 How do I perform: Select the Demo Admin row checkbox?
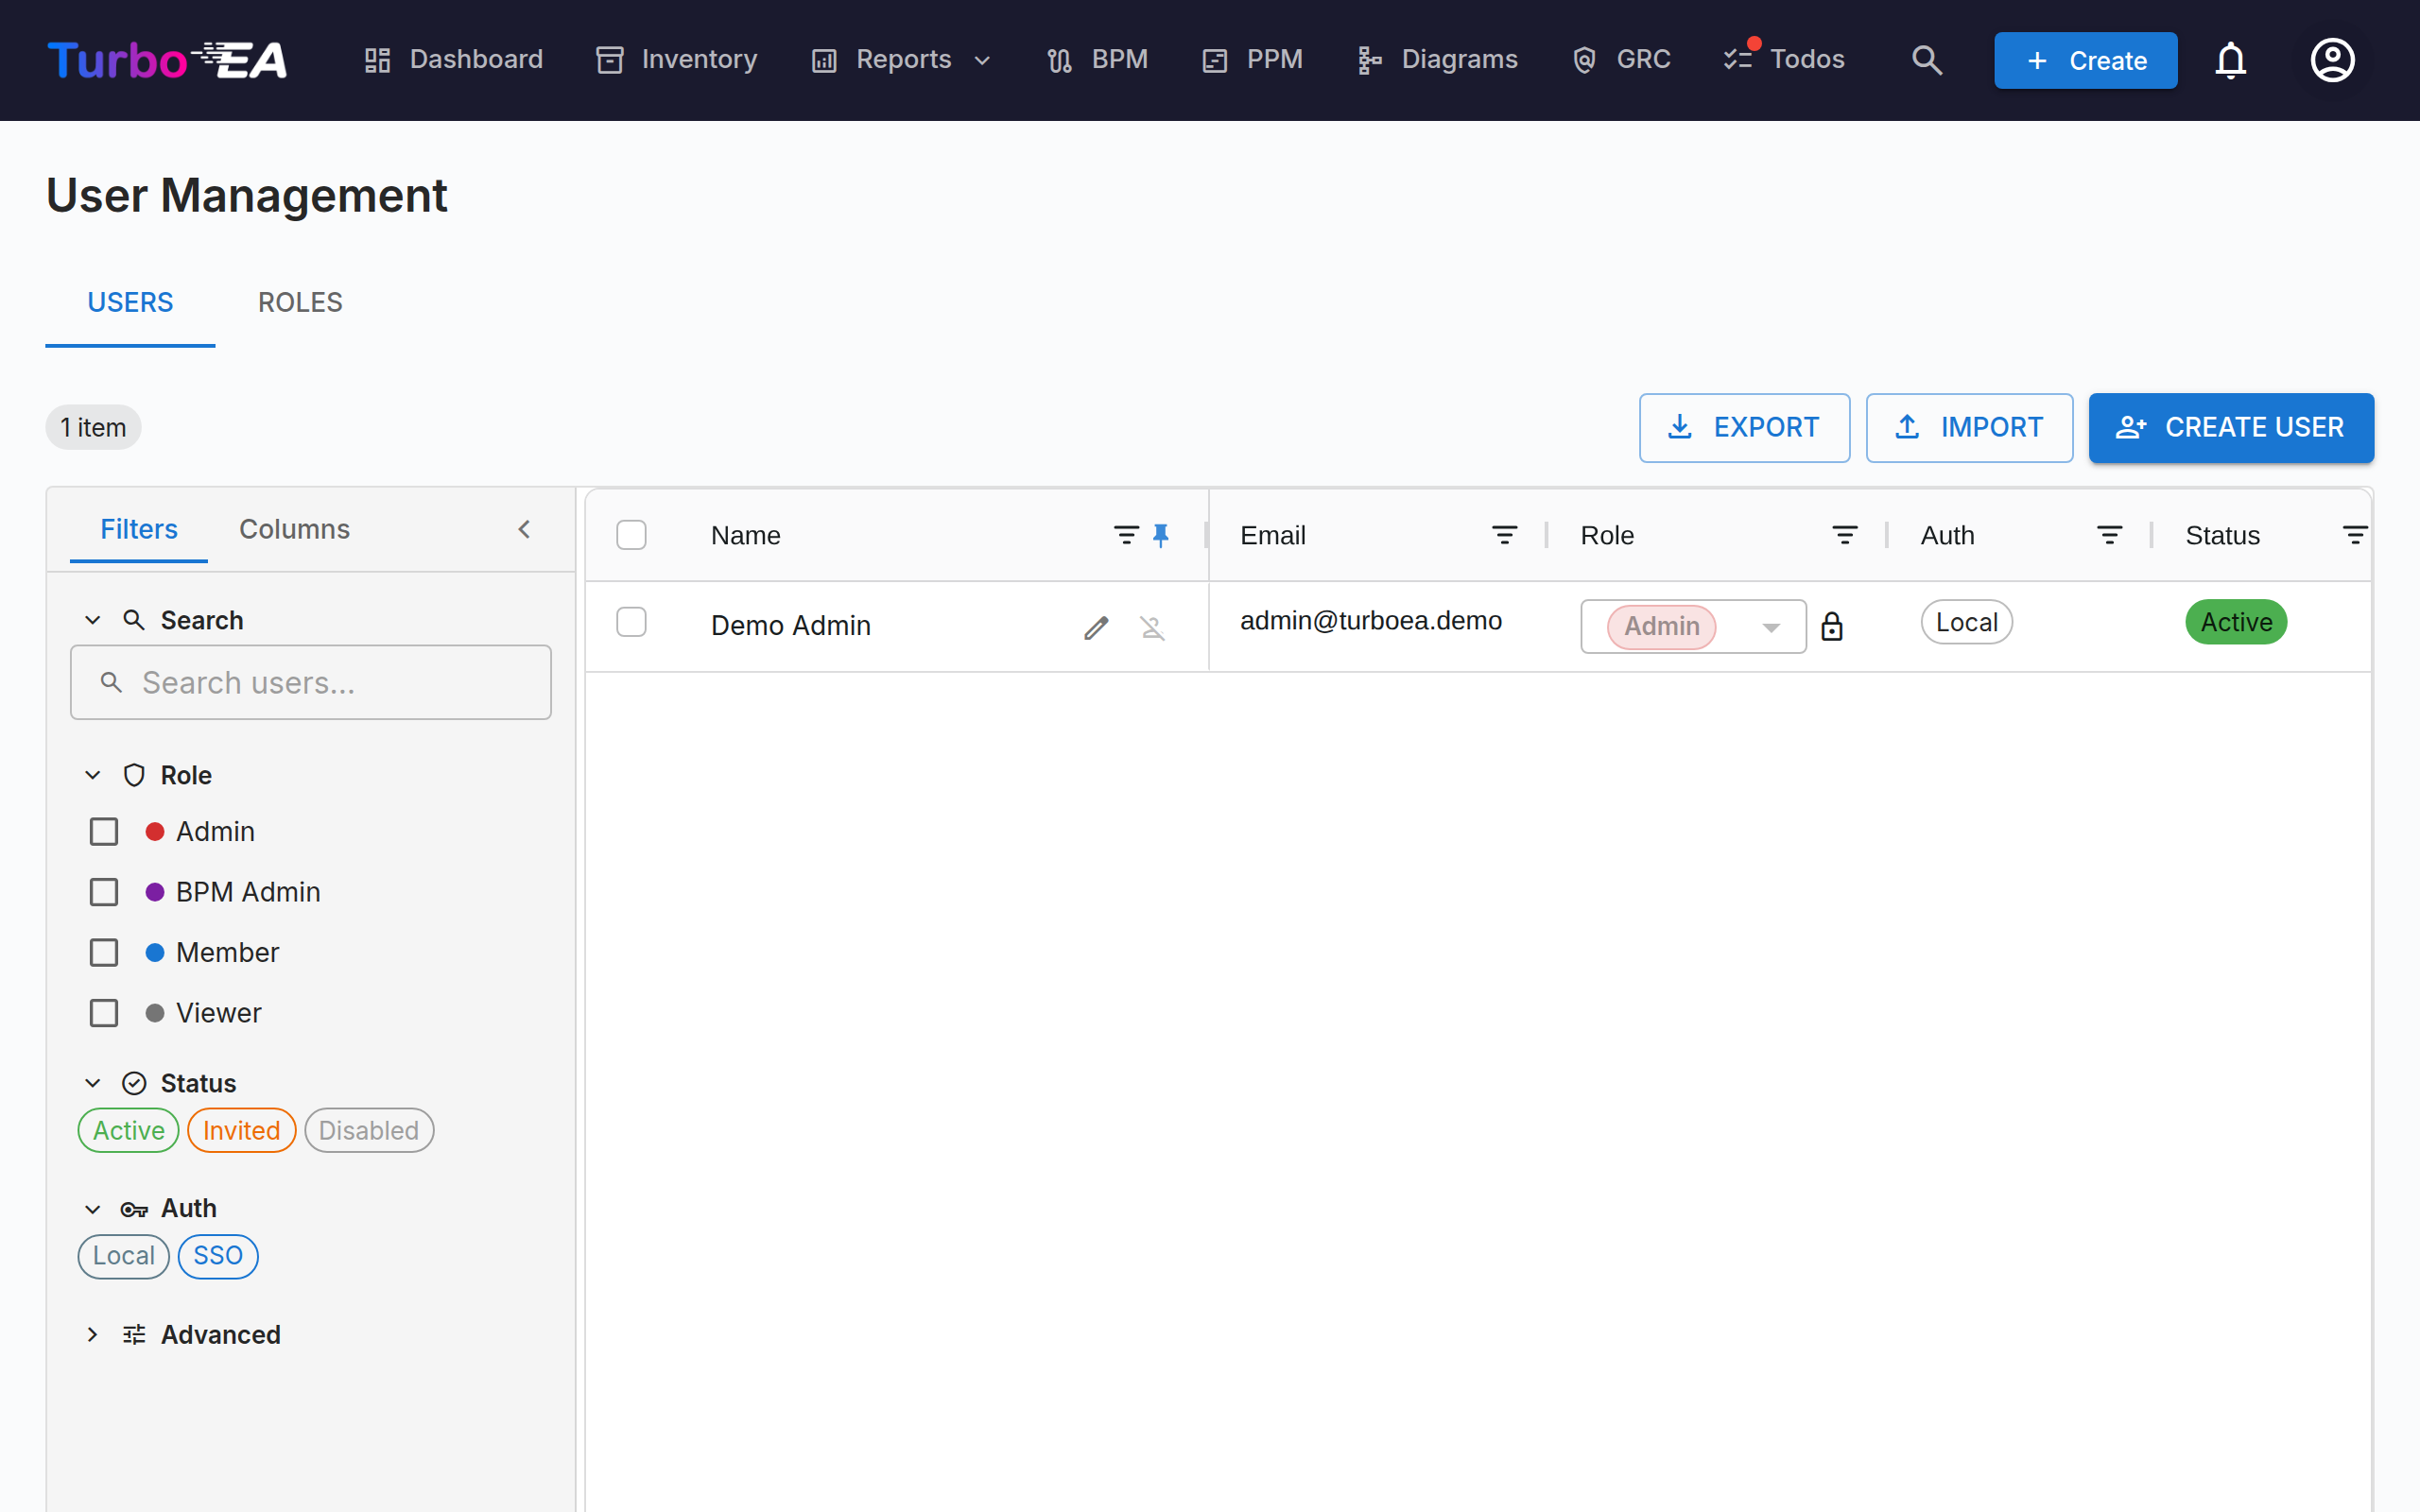tap(631, 622)
